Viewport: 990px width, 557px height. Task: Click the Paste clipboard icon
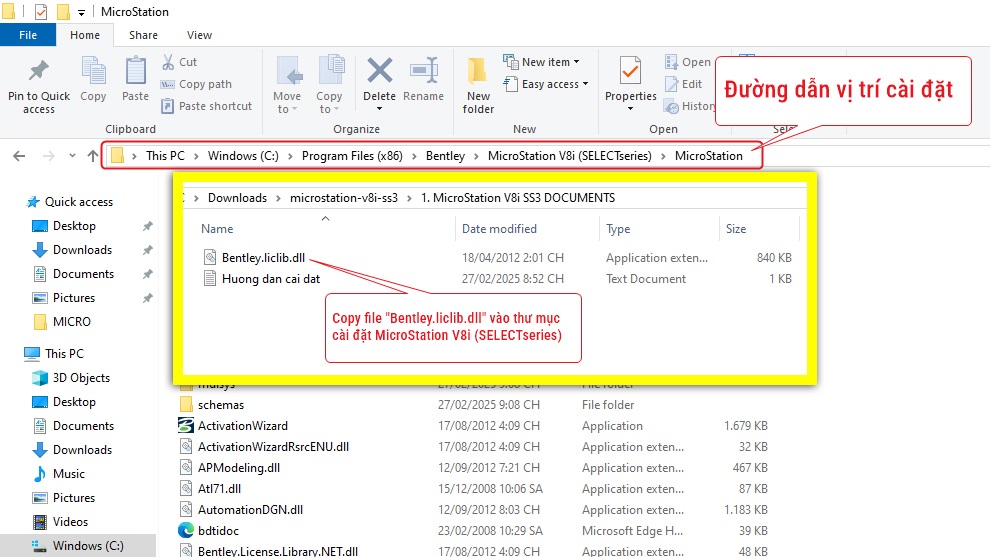[x=135, y=71]
